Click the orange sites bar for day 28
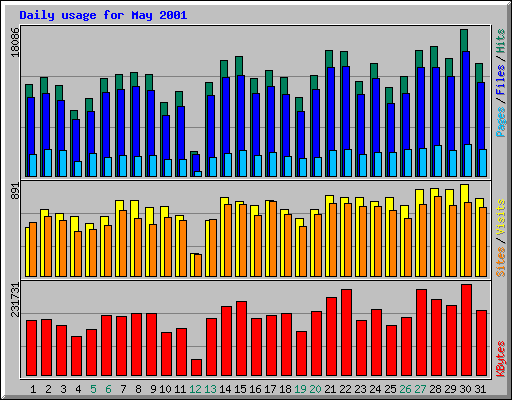 (438, 236)
